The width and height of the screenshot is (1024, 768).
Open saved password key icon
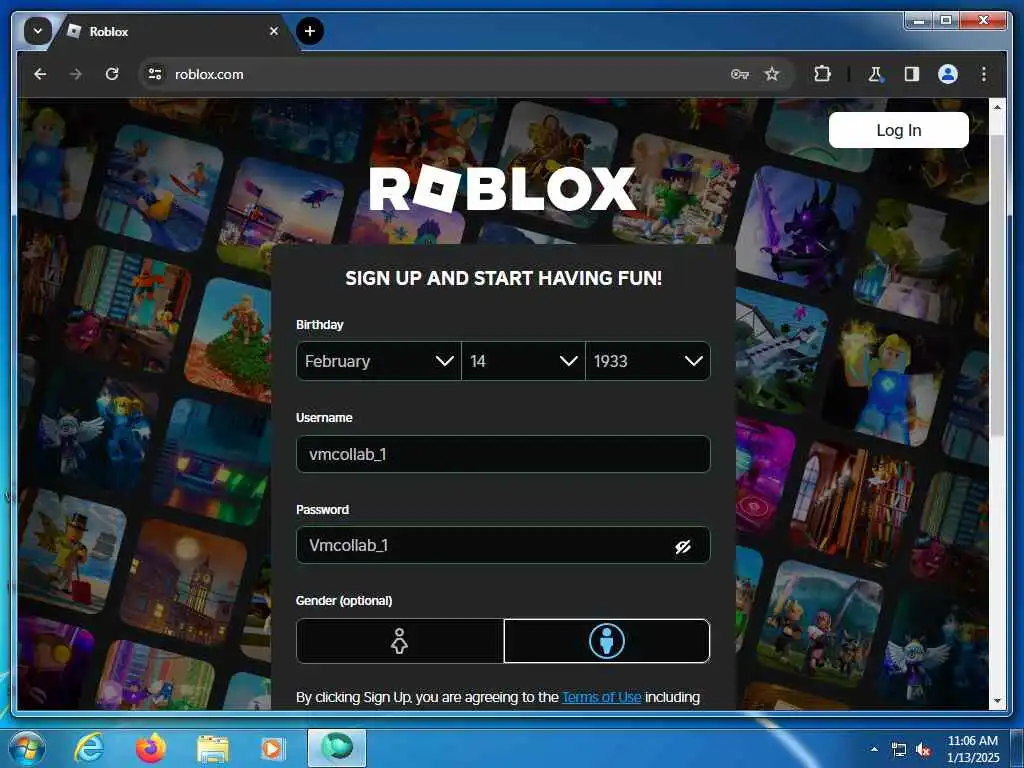pyautogui.click(x=739, y=74)
